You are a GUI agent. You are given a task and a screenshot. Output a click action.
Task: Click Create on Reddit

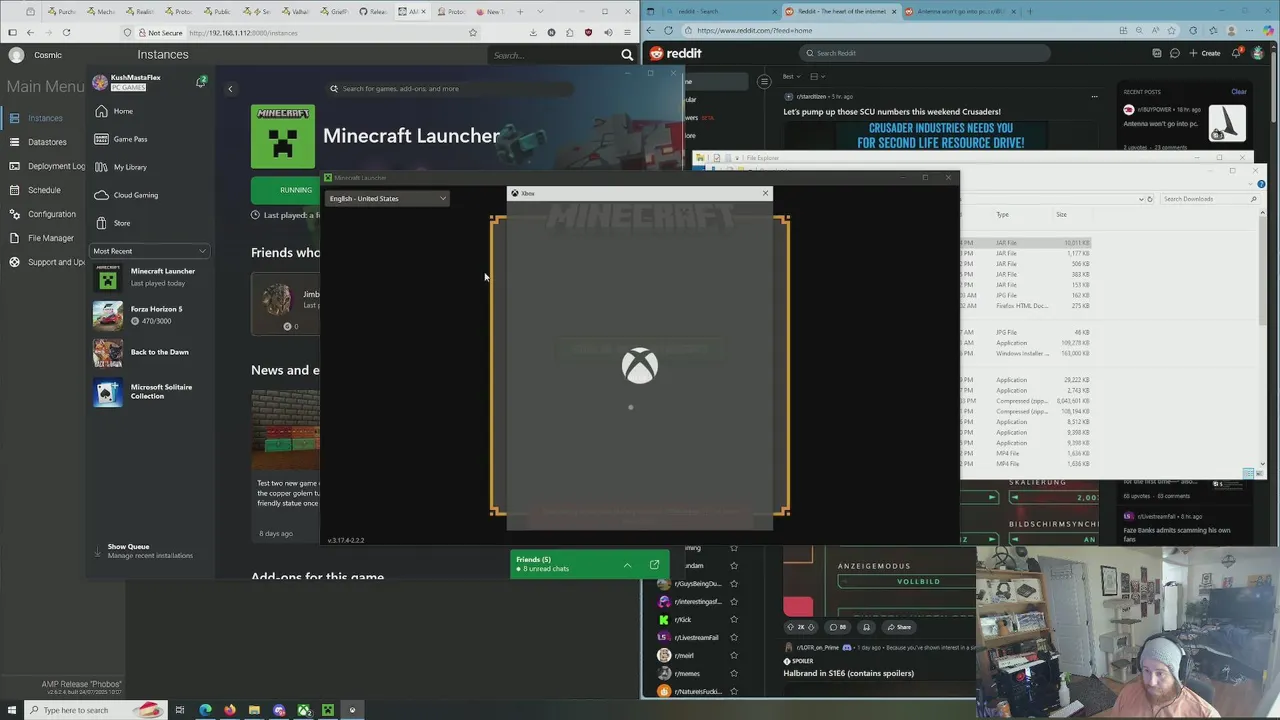(1204, 53)
